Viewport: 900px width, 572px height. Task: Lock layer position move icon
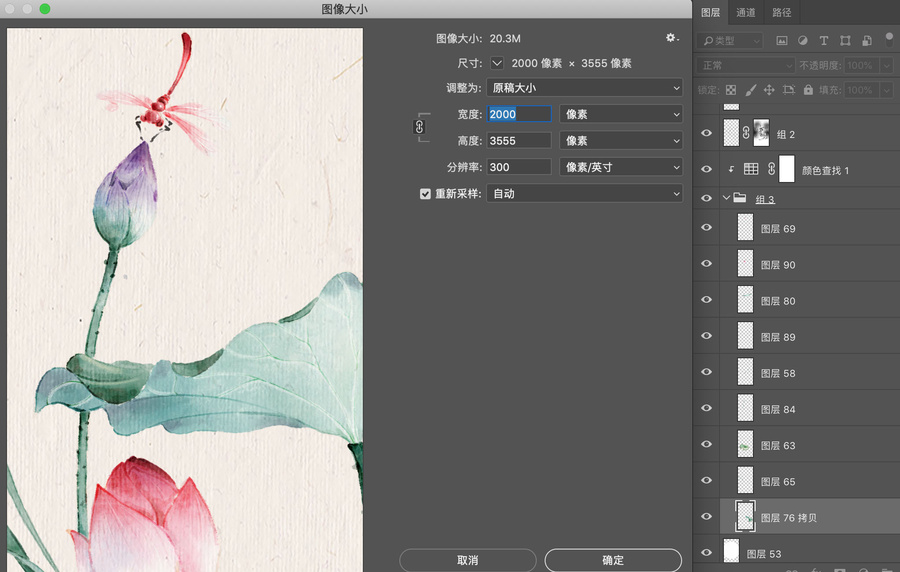click(769, 90)
